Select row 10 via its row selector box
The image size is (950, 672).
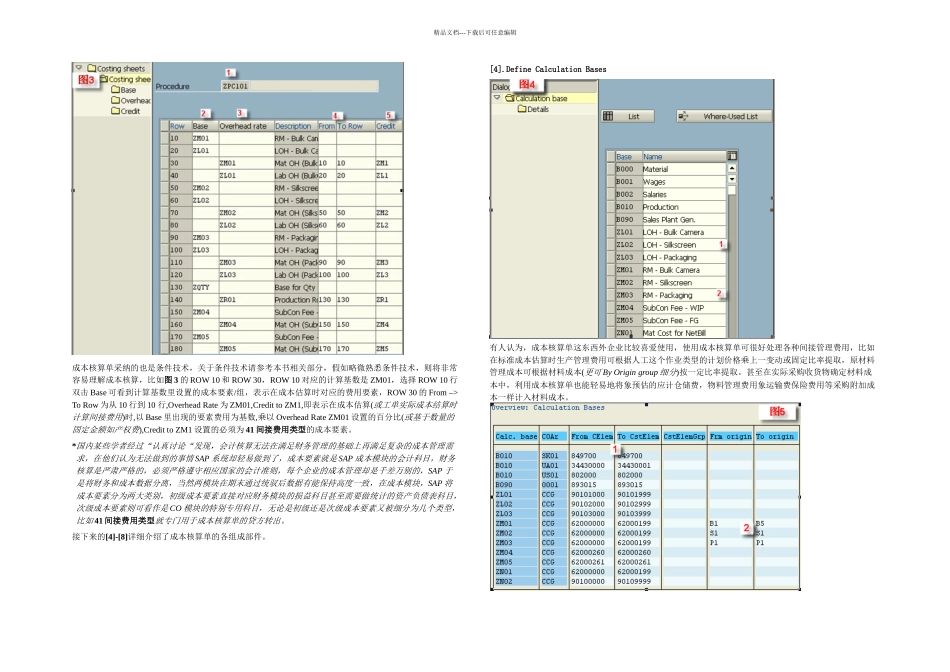[x=164, y=138]
